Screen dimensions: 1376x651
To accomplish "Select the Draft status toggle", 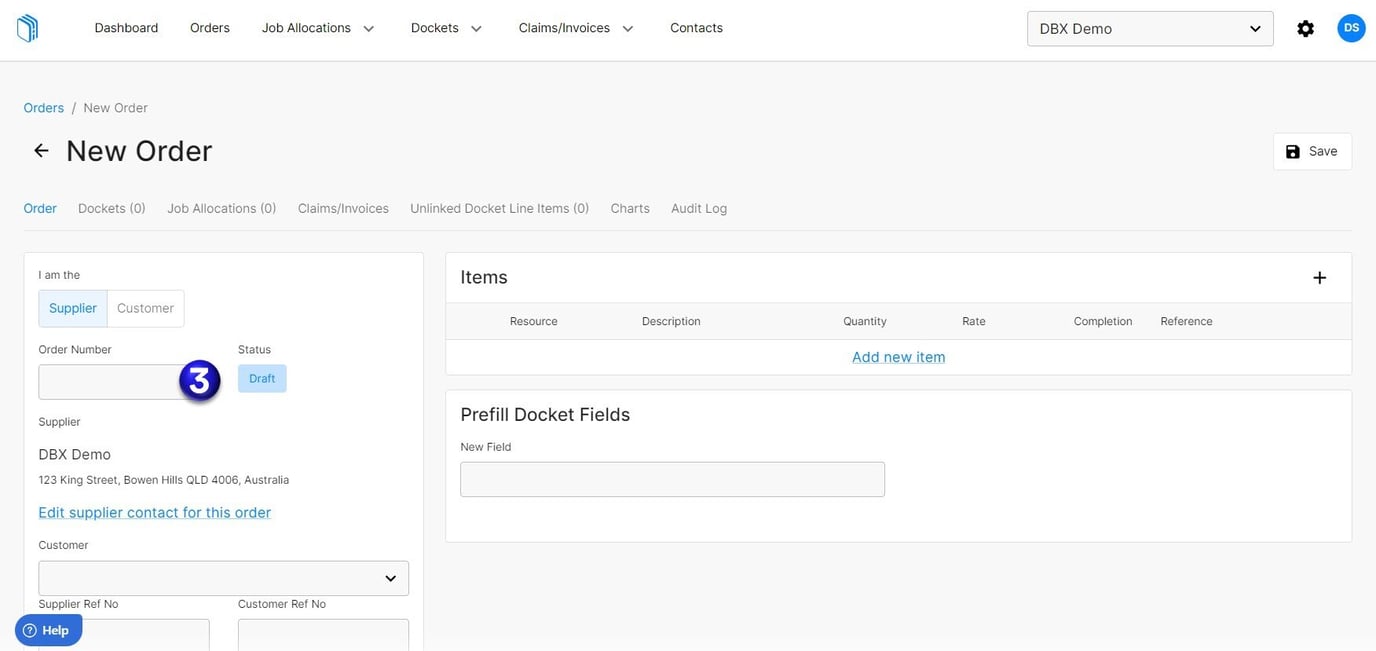I will pos(261,378).
